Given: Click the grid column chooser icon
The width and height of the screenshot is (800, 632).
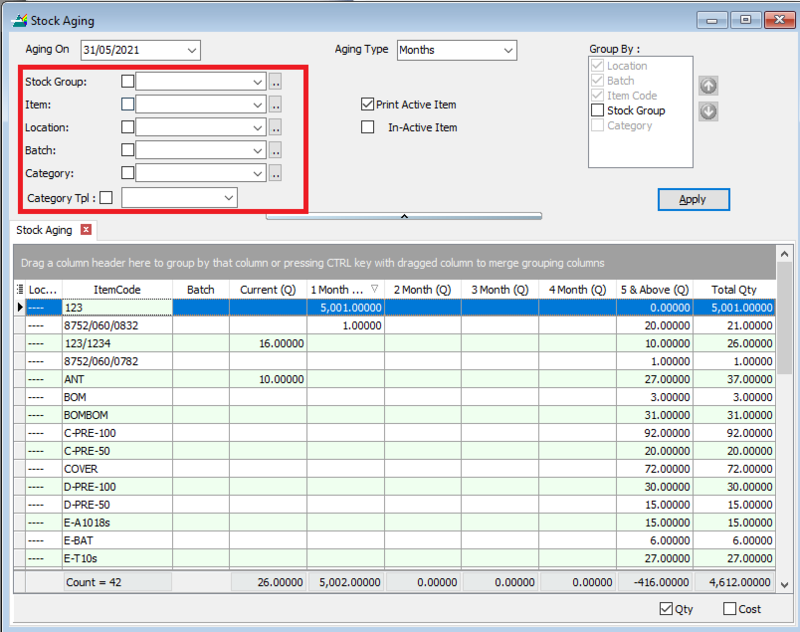Looking at the screenshot, I should tap(20, 289).
